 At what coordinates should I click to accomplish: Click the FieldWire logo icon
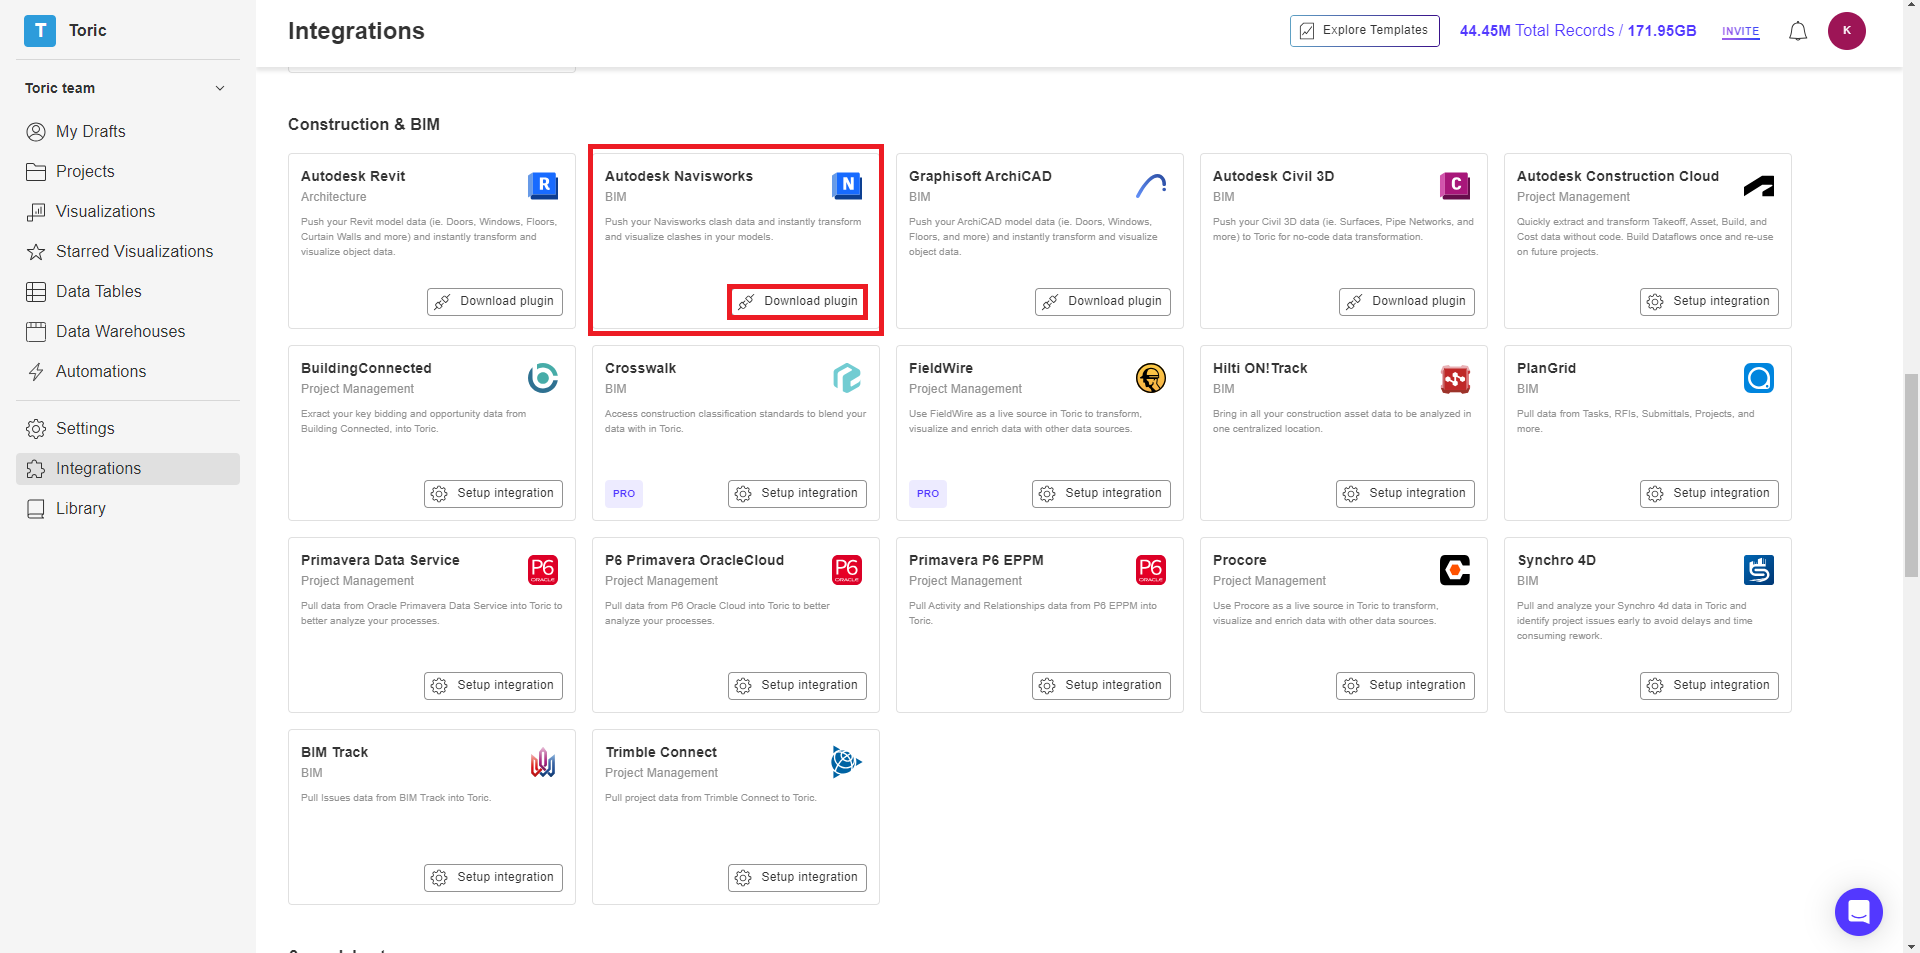(x=1151, y=377)
